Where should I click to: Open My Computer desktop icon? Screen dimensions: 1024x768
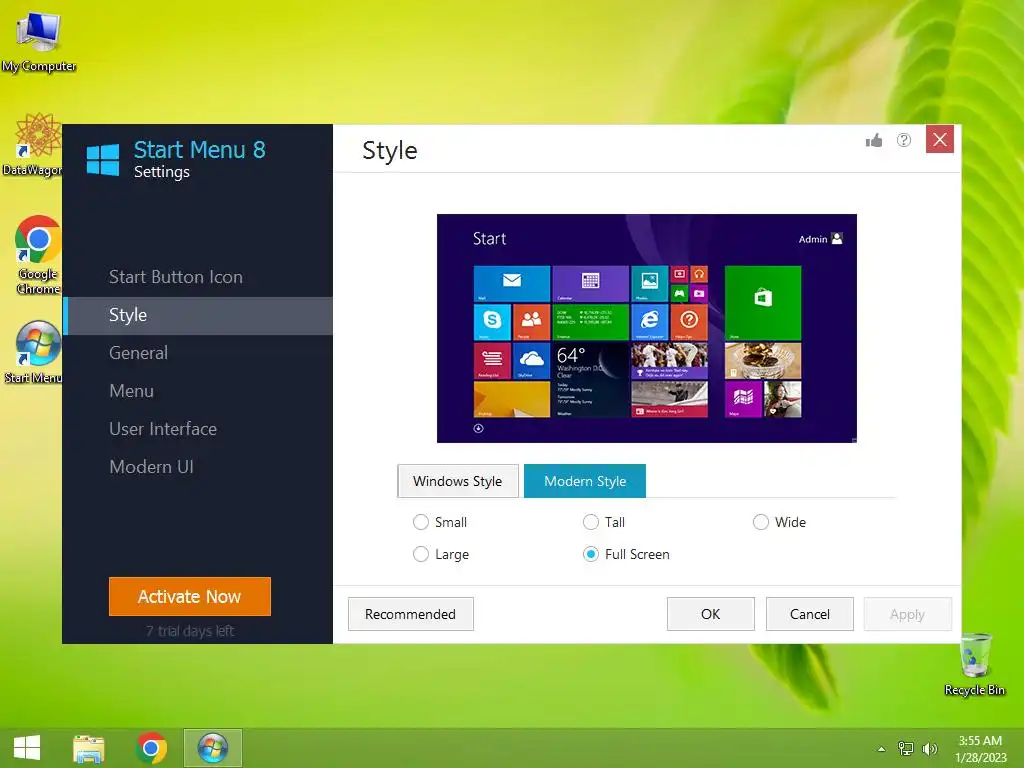(x=39, y=42)
